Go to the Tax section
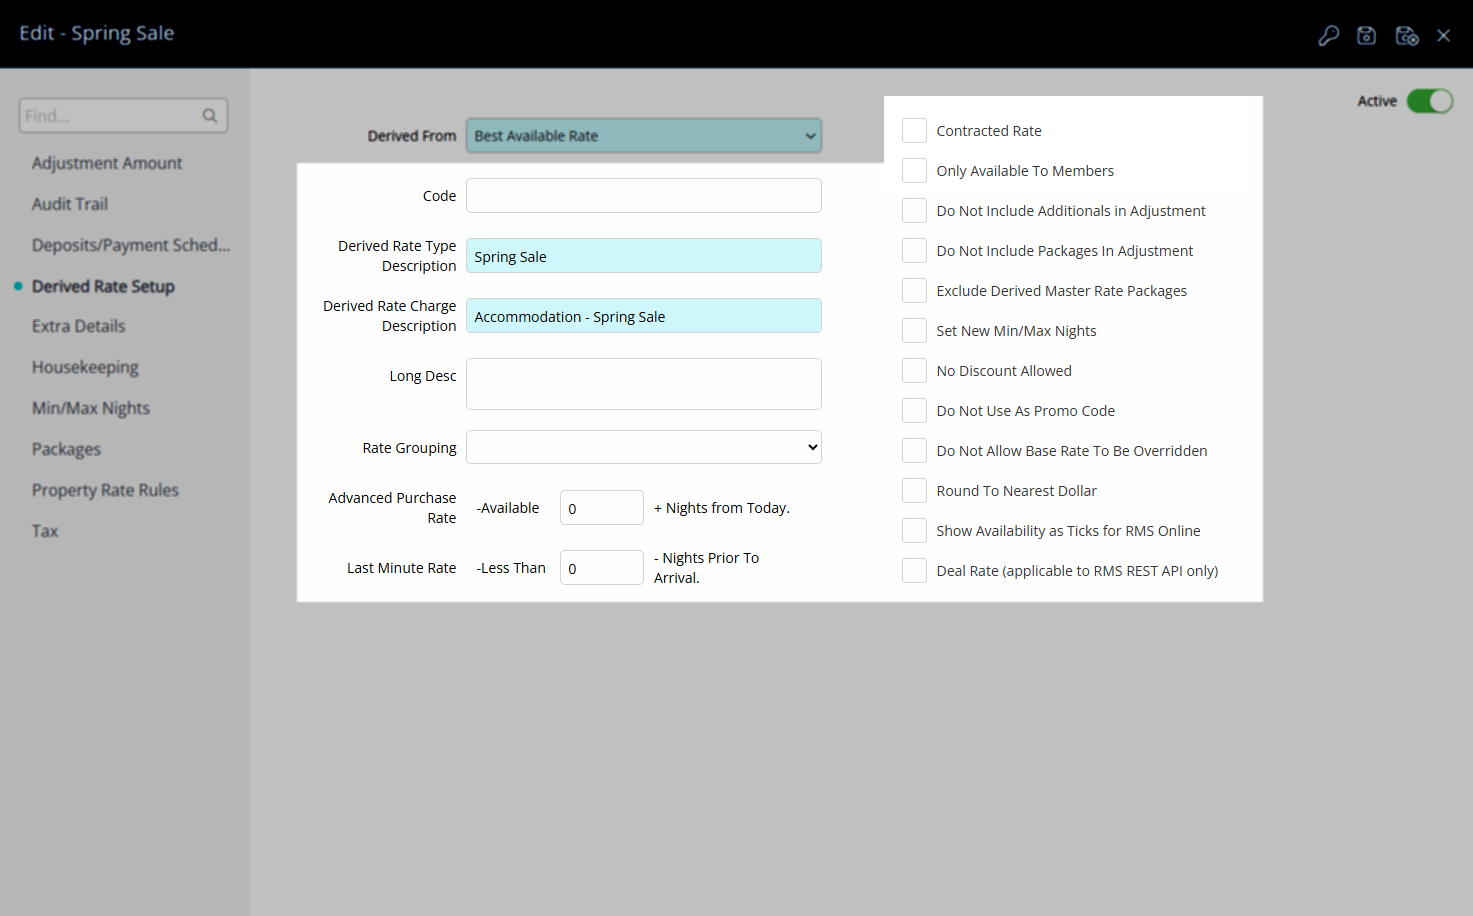This screenshot has width=1473, height=916. click(x=45, y=531)
